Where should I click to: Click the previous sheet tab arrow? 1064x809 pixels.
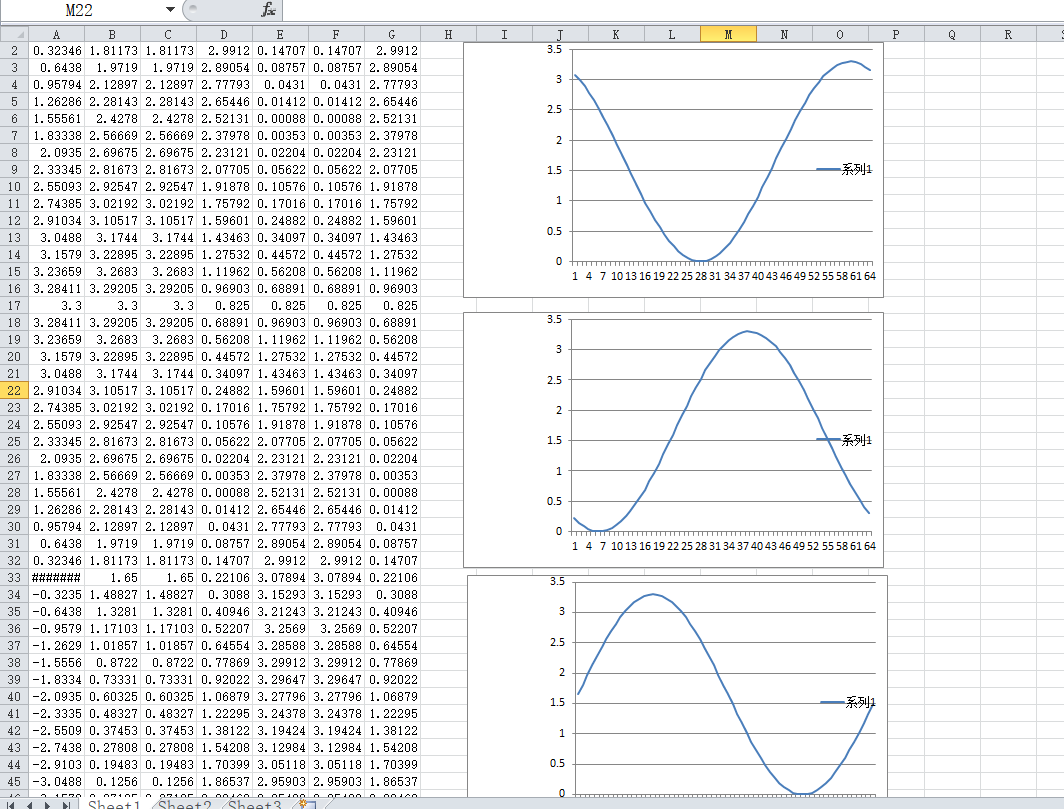tap(30, 805)
